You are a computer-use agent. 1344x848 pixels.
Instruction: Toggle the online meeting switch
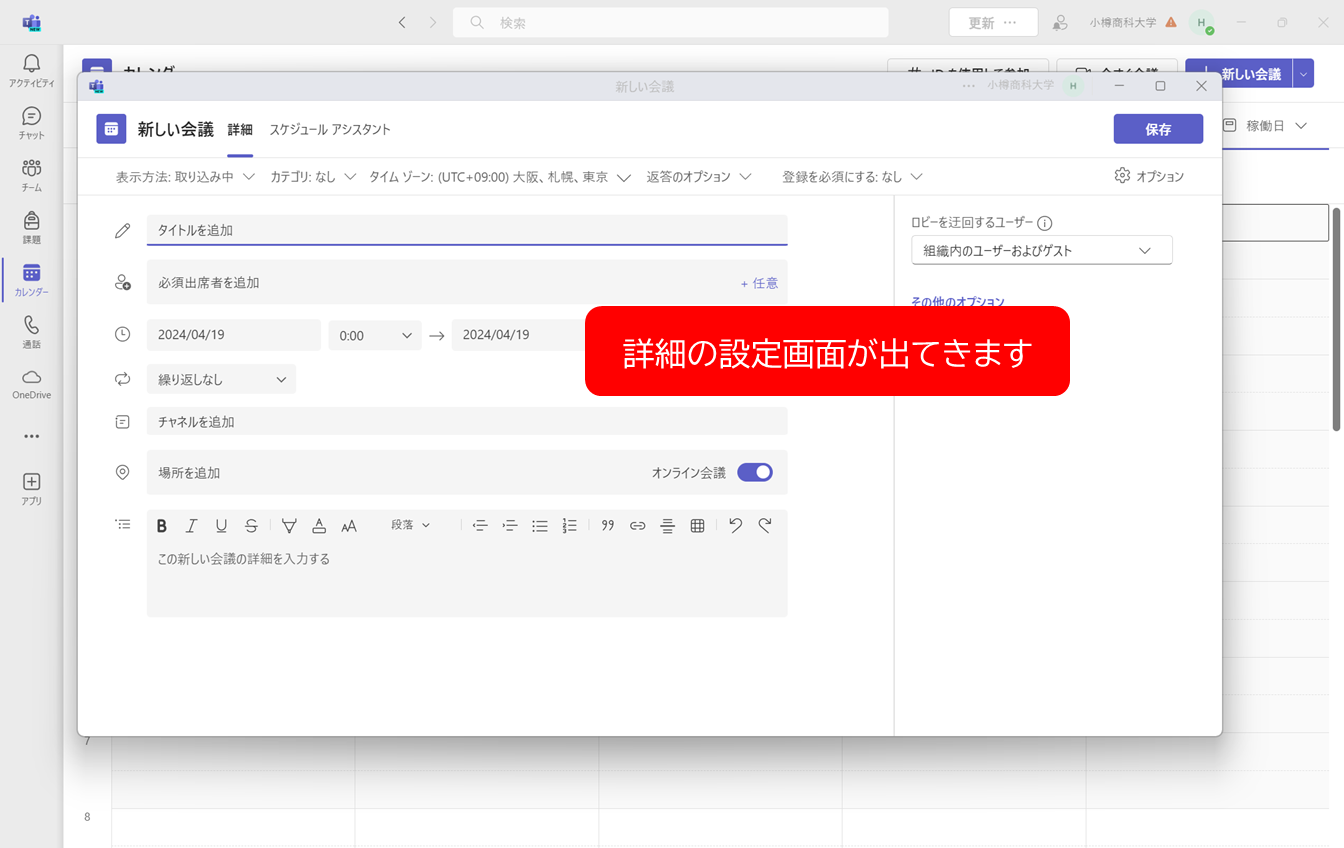(755, 472)
